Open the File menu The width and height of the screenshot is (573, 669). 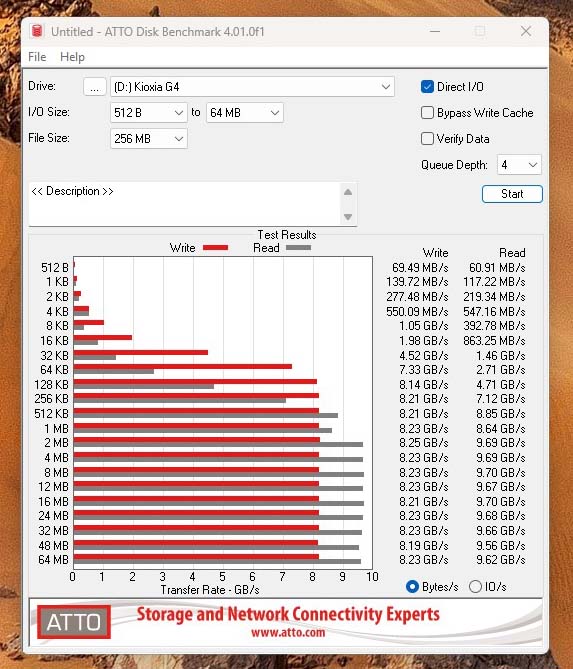click(x=37, y=57)
